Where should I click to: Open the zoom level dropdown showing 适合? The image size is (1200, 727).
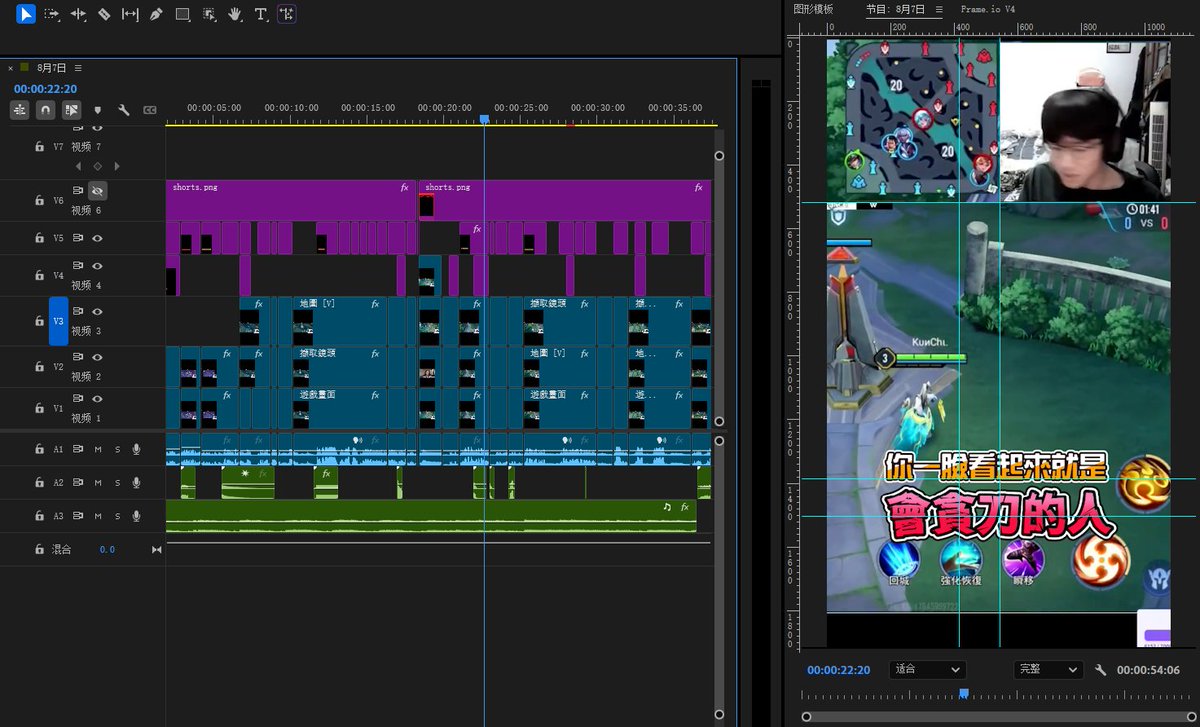[927, 670]
